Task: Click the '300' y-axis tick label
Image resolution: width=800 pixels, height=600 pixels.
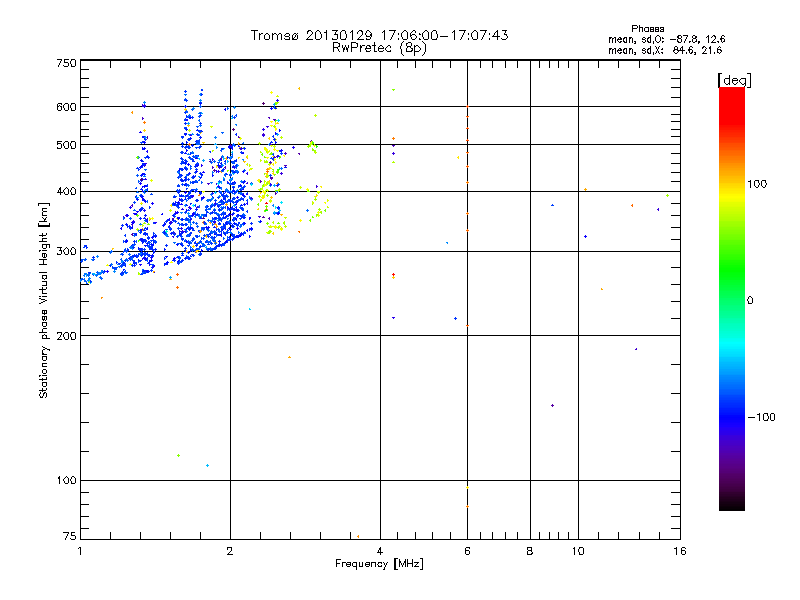Action: 66,252
